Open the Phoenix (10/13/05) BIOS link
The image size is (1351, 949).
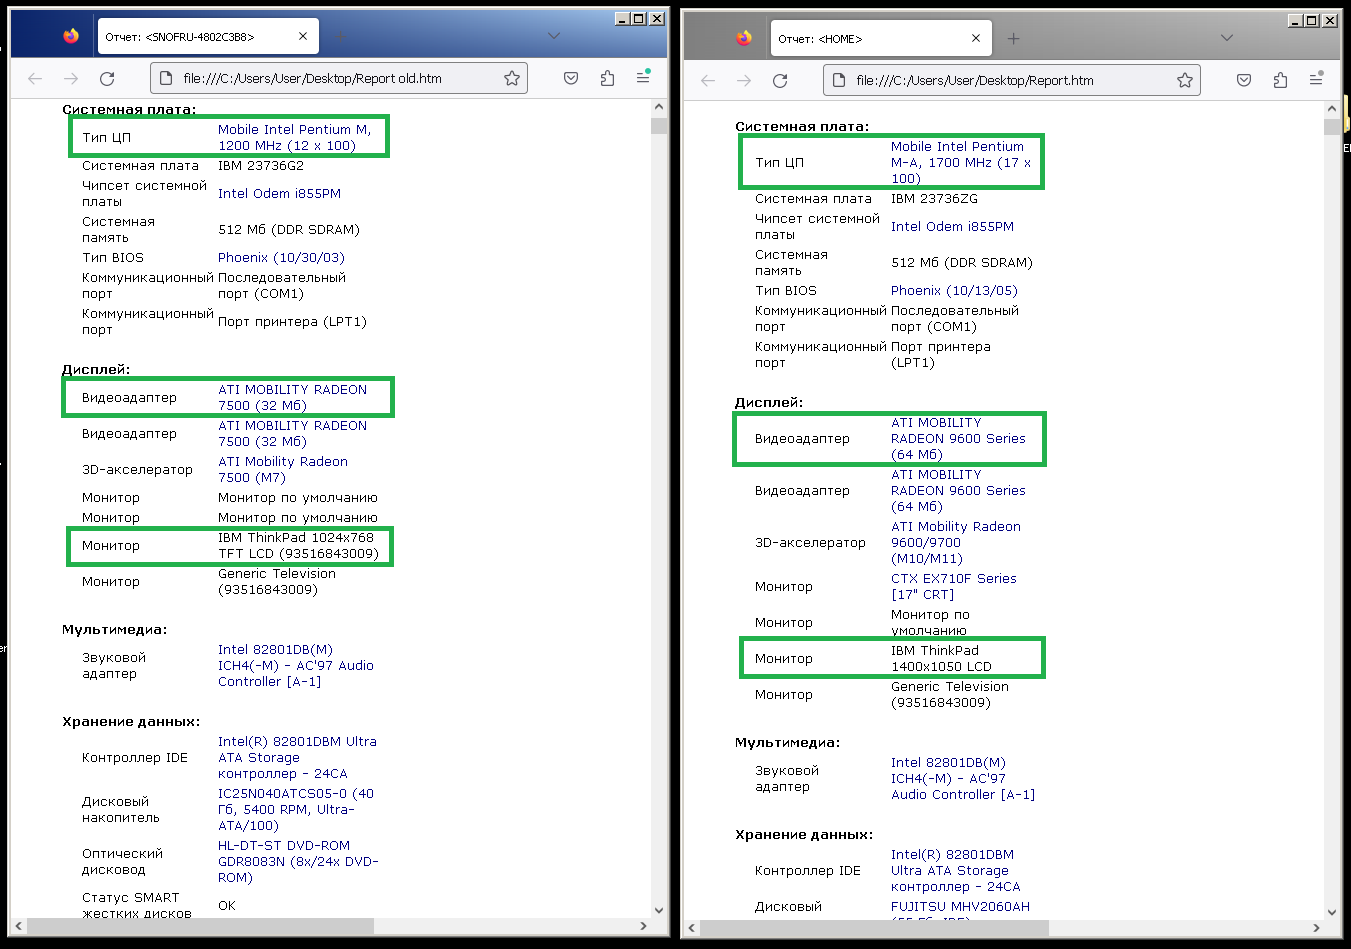click(954, 290)
